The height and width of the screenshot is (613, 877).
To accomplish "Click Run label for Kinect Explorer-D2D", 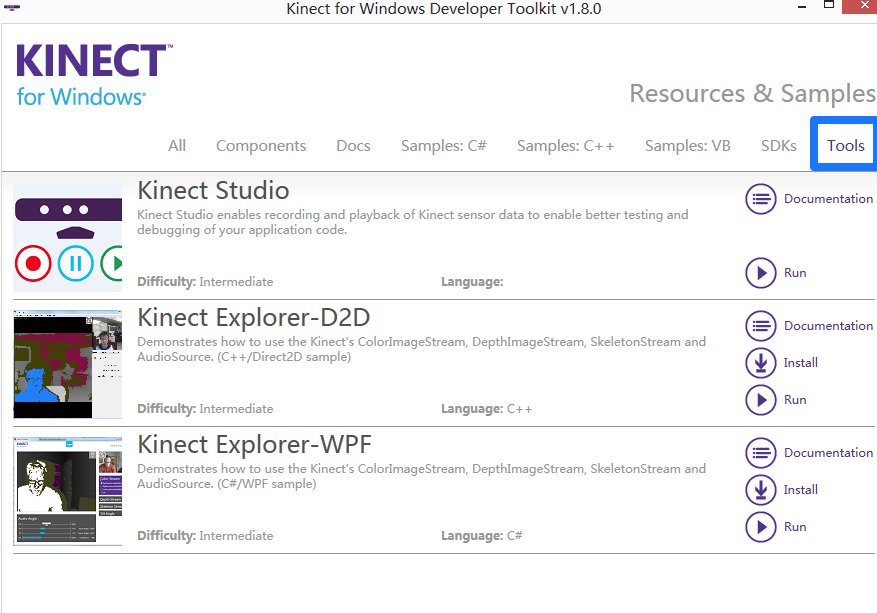I will (795, 400).
